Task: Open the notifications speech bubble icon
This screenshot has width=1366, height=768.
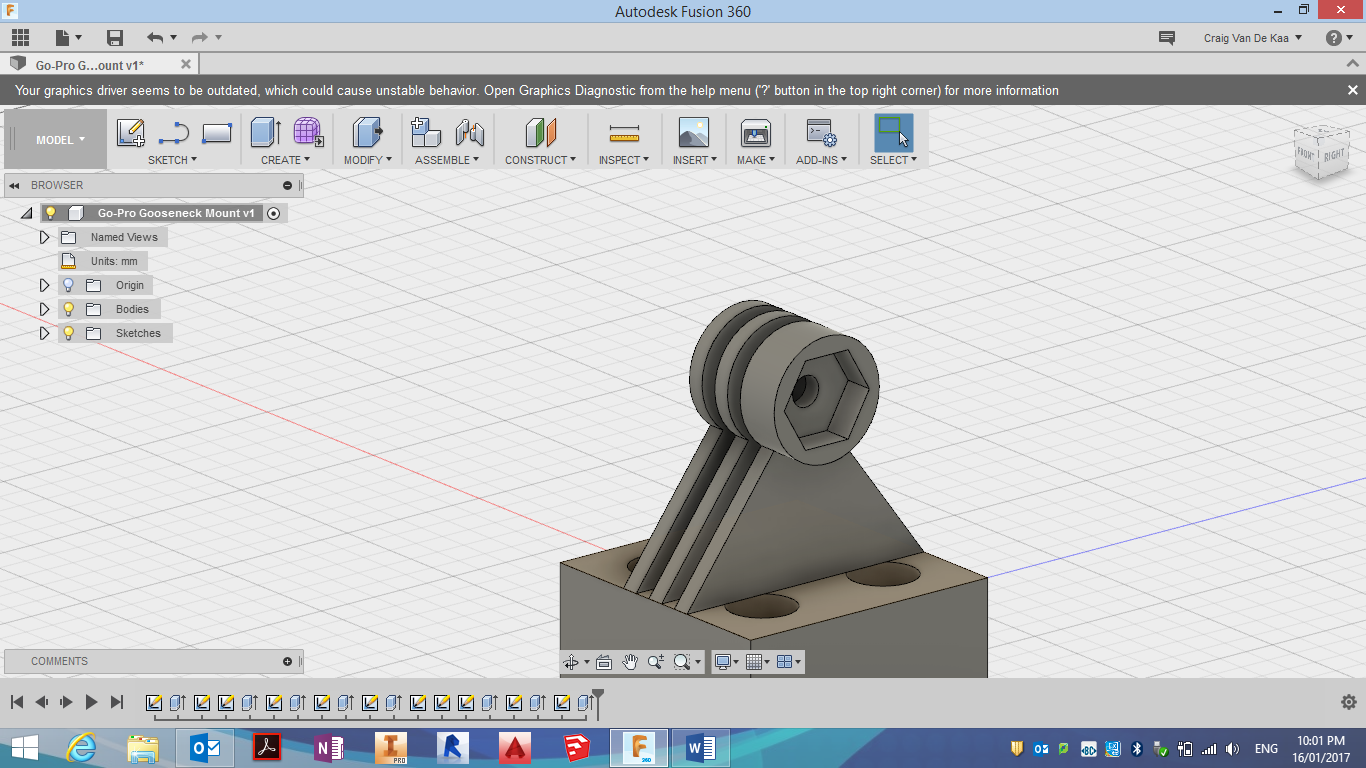Action: (x=1166, y=38)
